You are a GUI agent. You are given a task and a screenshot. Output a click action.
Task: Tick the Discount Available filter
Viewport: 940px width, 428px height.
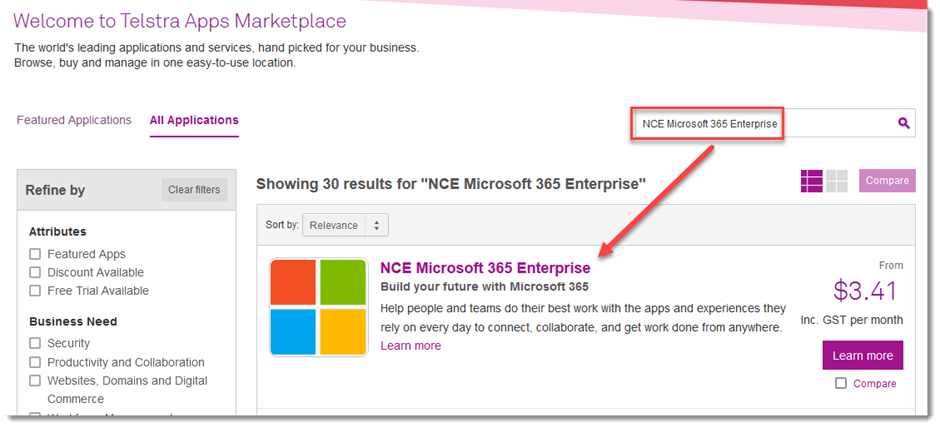[36, 272]
